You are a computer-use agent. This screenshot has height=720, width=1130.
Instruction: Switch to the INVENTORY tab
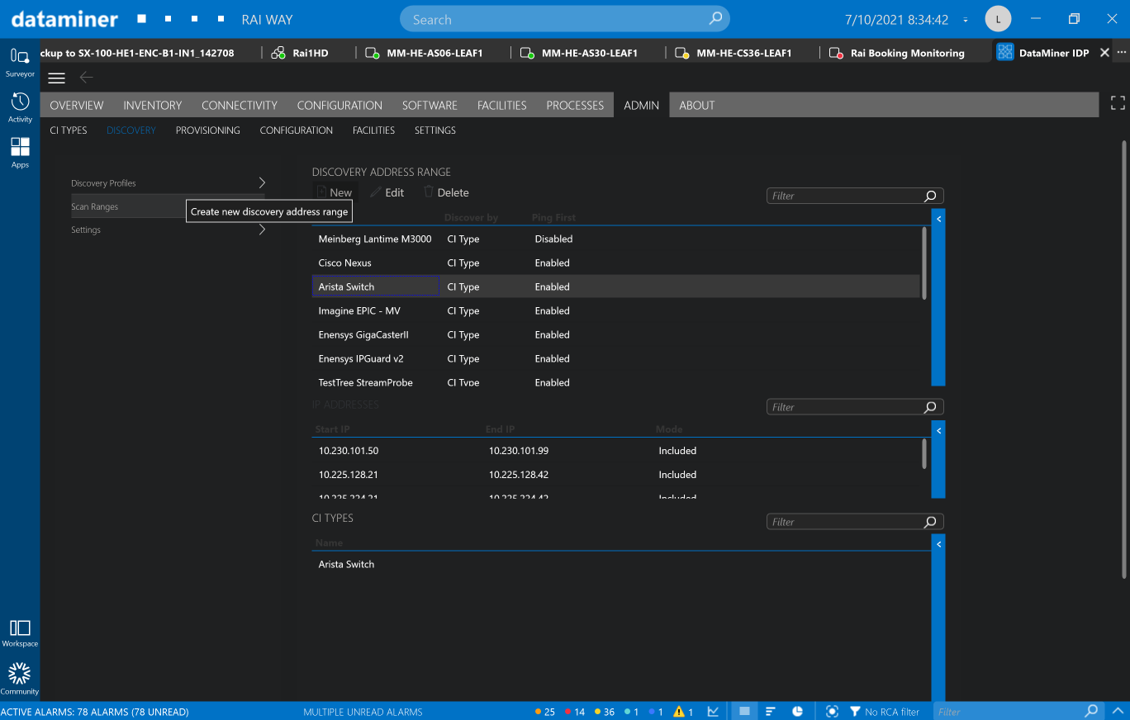(x=152, y=105)
